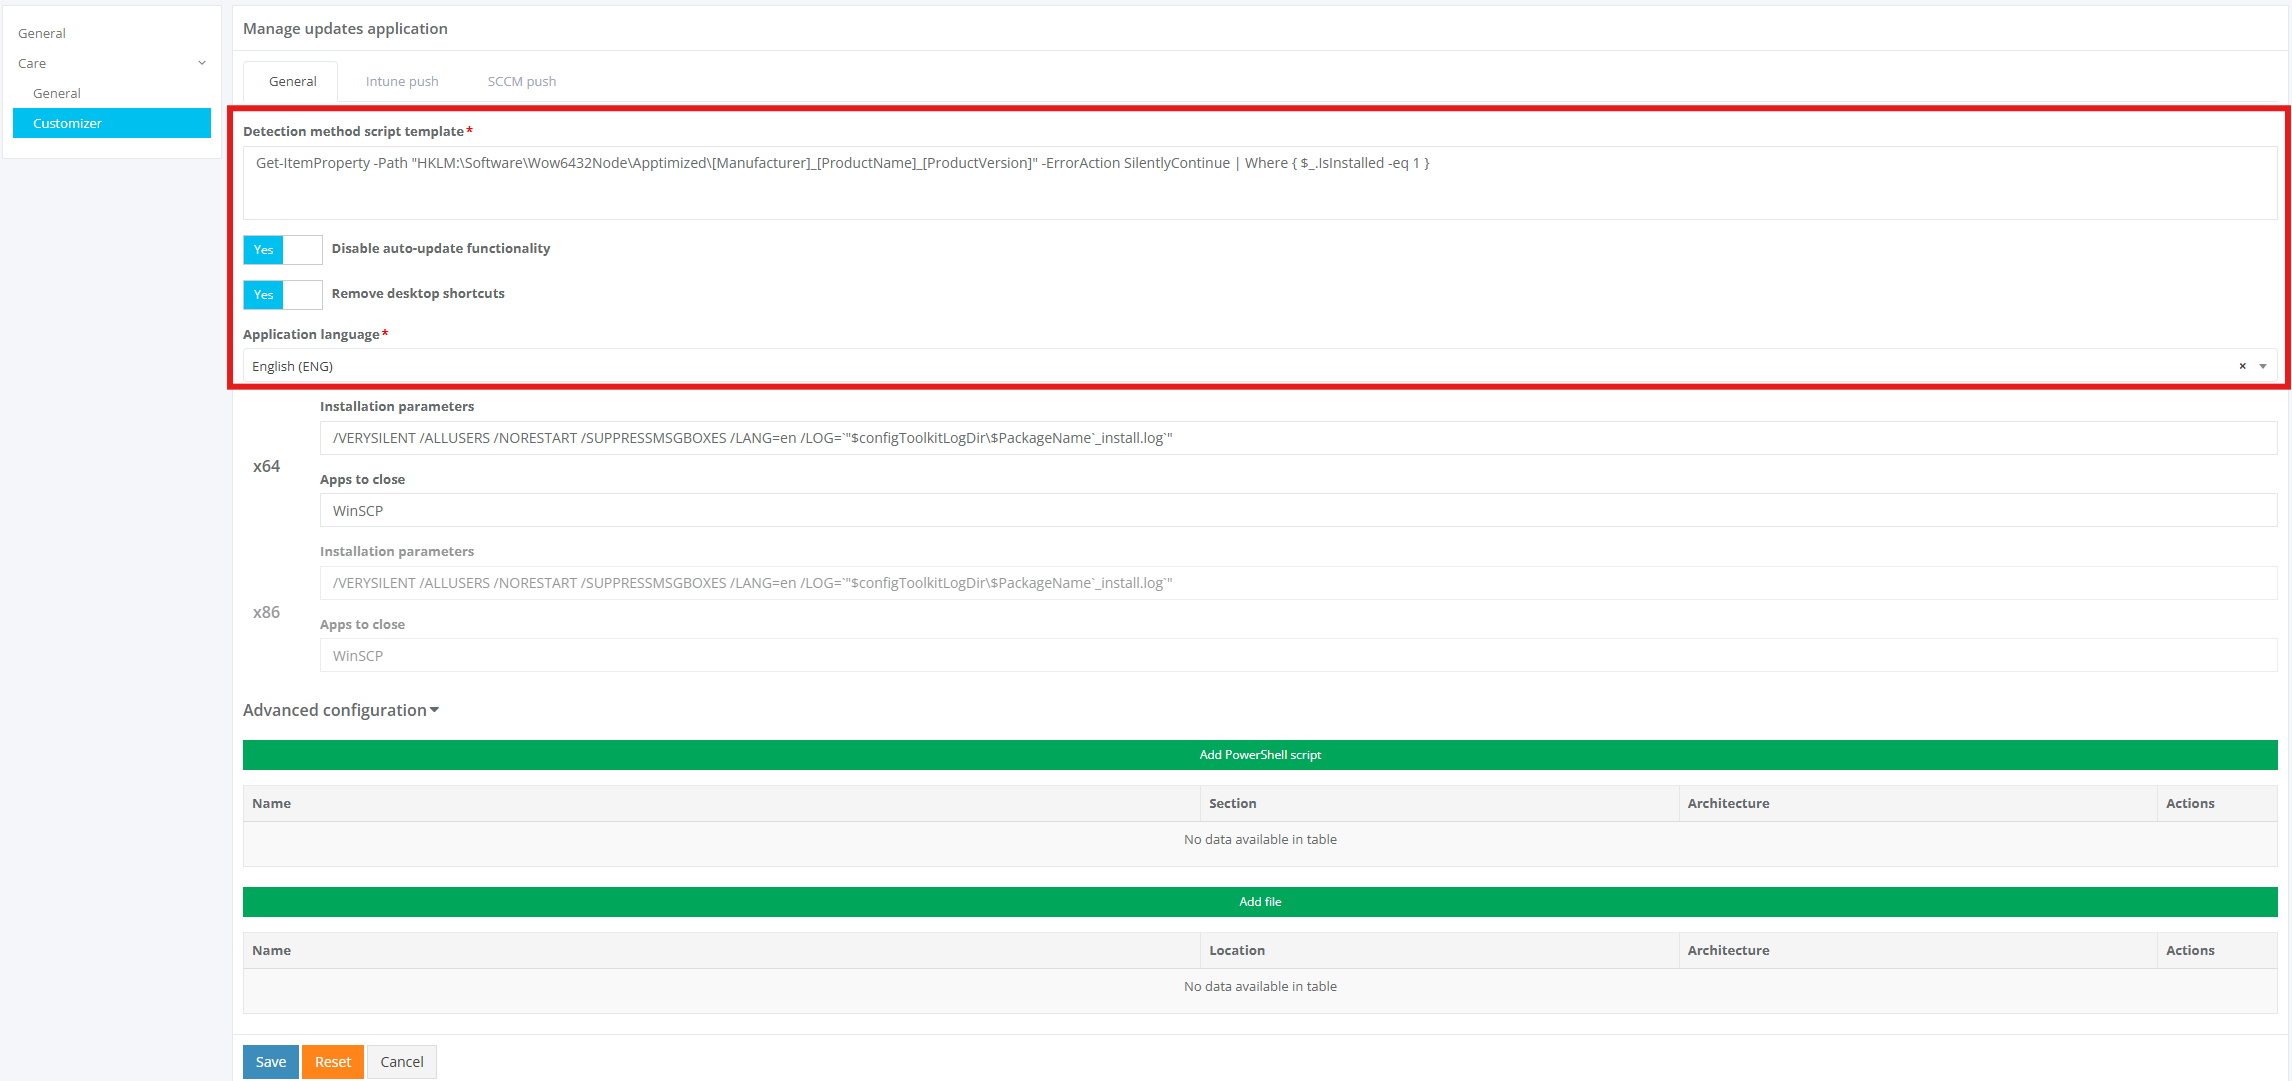The width and height of the screenshot is (2292, 1081).
Task: Switch to the Intune push tab
Action: [x=402, y=81]
